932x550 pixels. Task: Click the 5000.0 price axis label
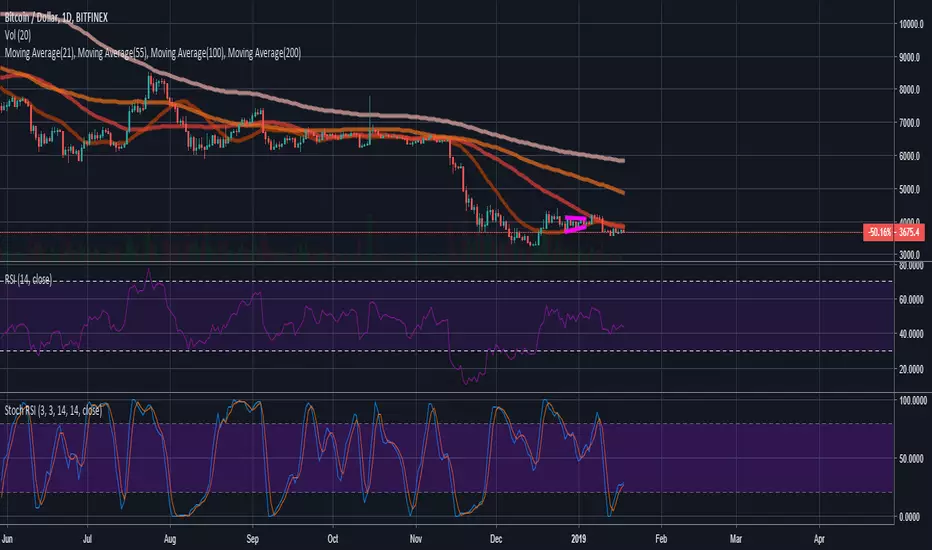coord(909,190)
